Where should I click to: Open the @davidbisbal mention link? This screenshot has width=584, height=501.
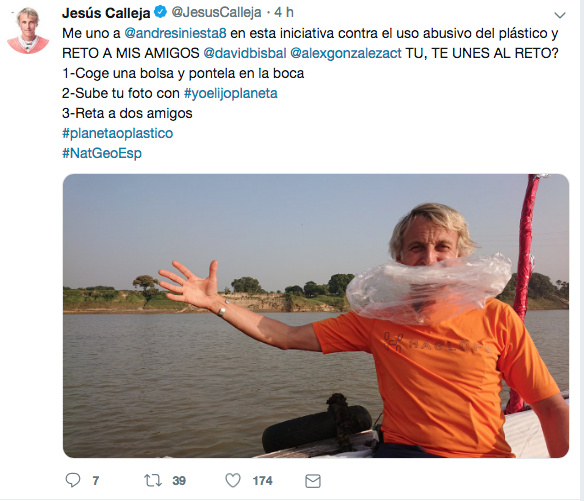tap(245, 53)
